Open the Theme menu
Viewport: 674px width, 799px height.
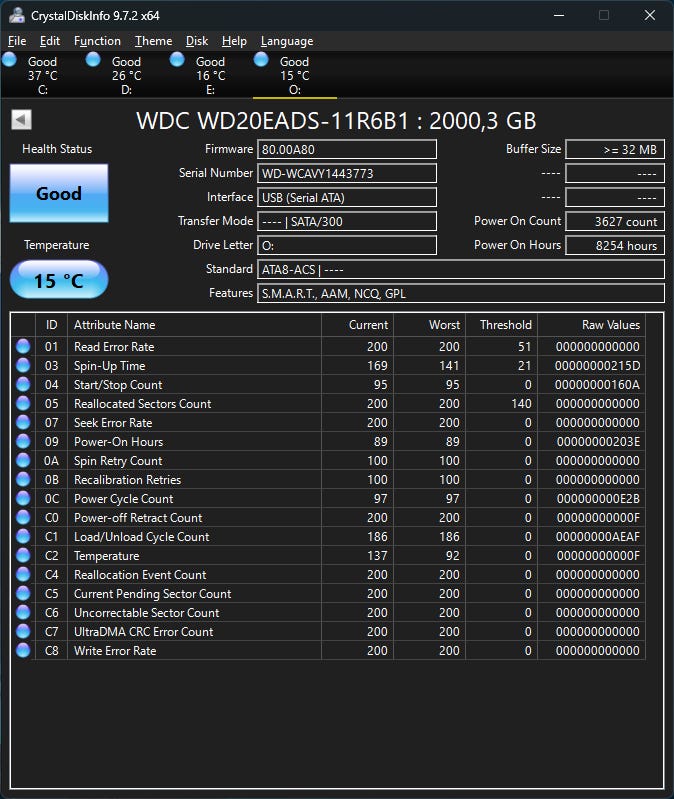pyautogui.click(x=153, y=41)
